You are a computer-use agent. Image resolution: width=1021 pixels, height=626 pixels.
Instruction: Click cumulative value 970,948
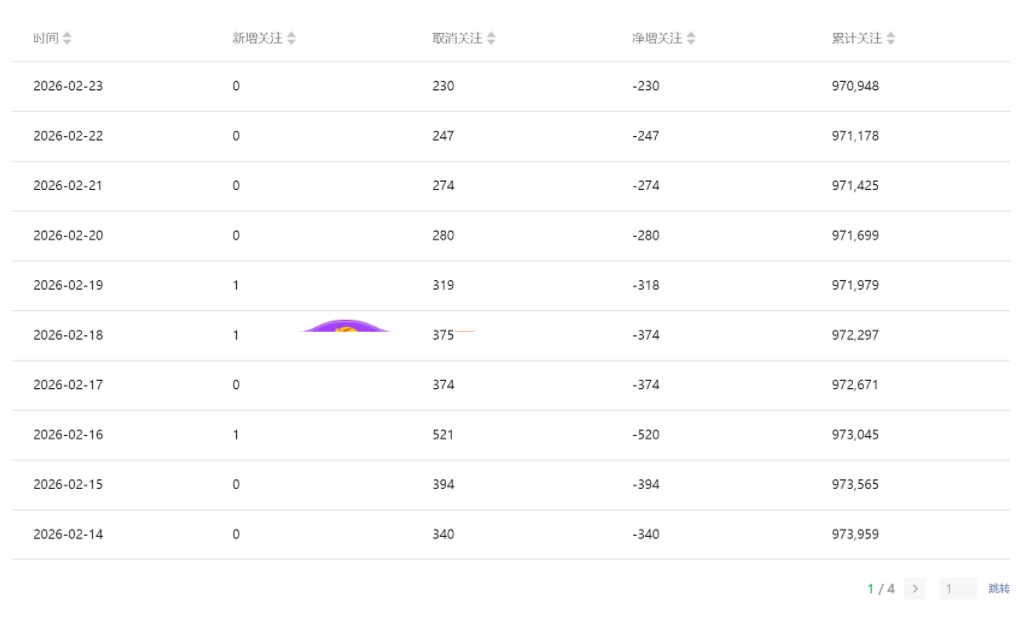[855, 86]
